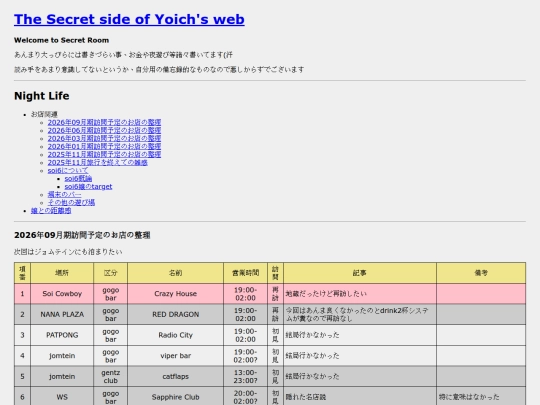Open the 2025年11月期 shop list link

(104, 154)
